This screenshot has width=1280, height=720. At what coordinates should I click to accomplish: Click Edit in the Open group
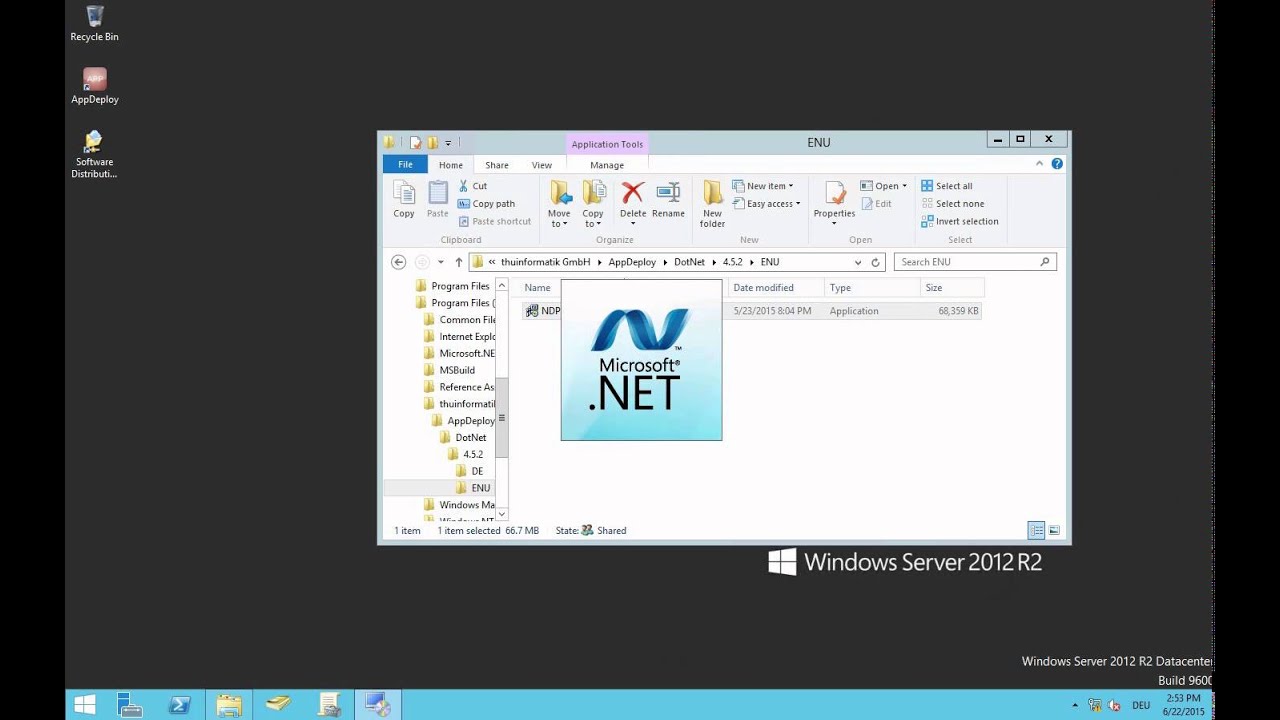876,204
